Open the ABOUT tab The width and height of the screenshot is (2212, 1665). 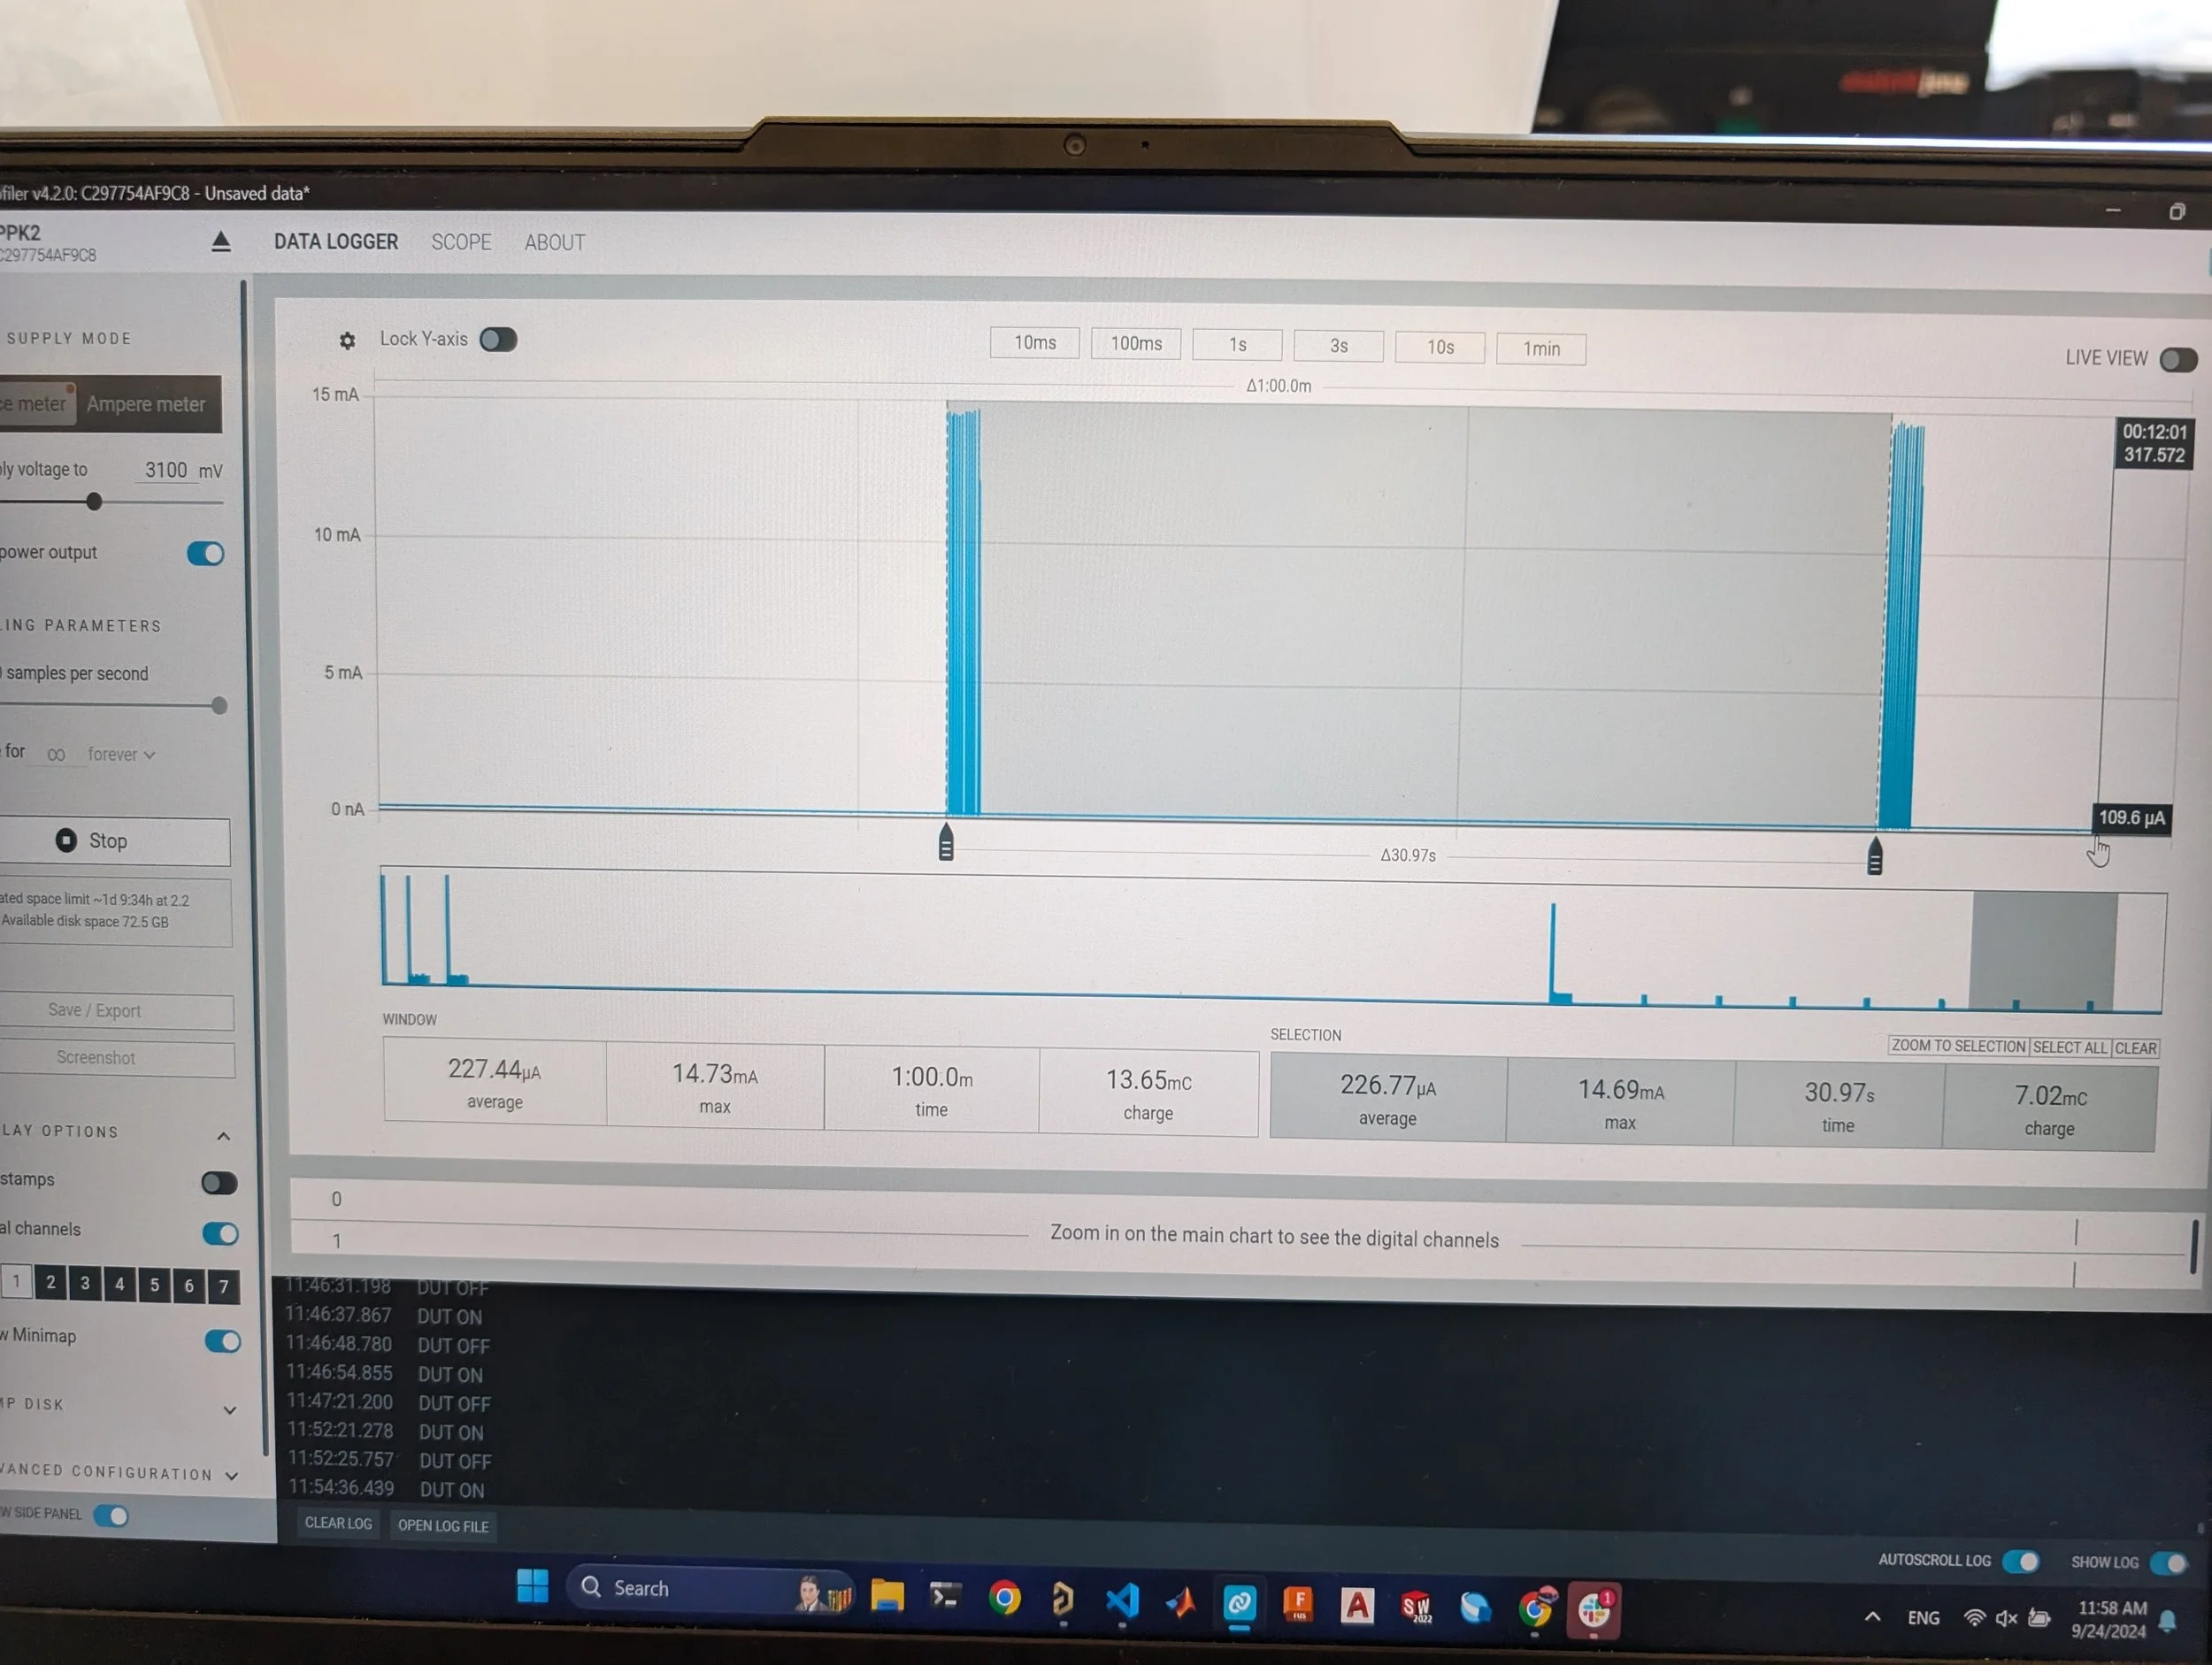pyautogui.click(x=554, y=242)
